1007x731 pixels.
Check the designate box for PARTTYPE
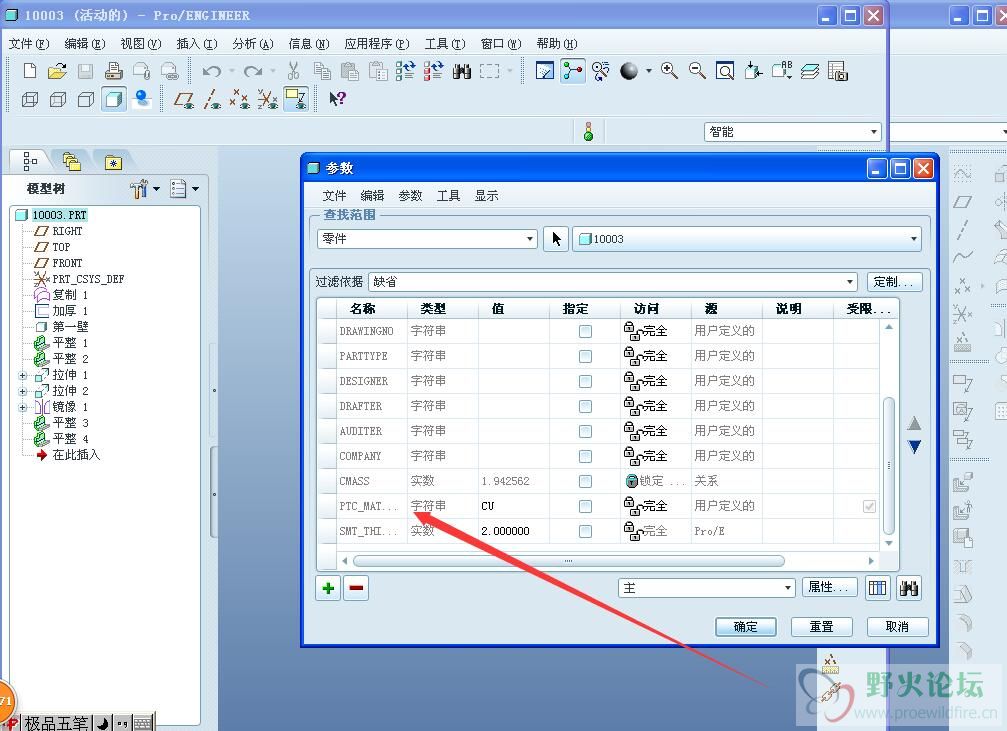pyautogui.click(x=585, y=356)
